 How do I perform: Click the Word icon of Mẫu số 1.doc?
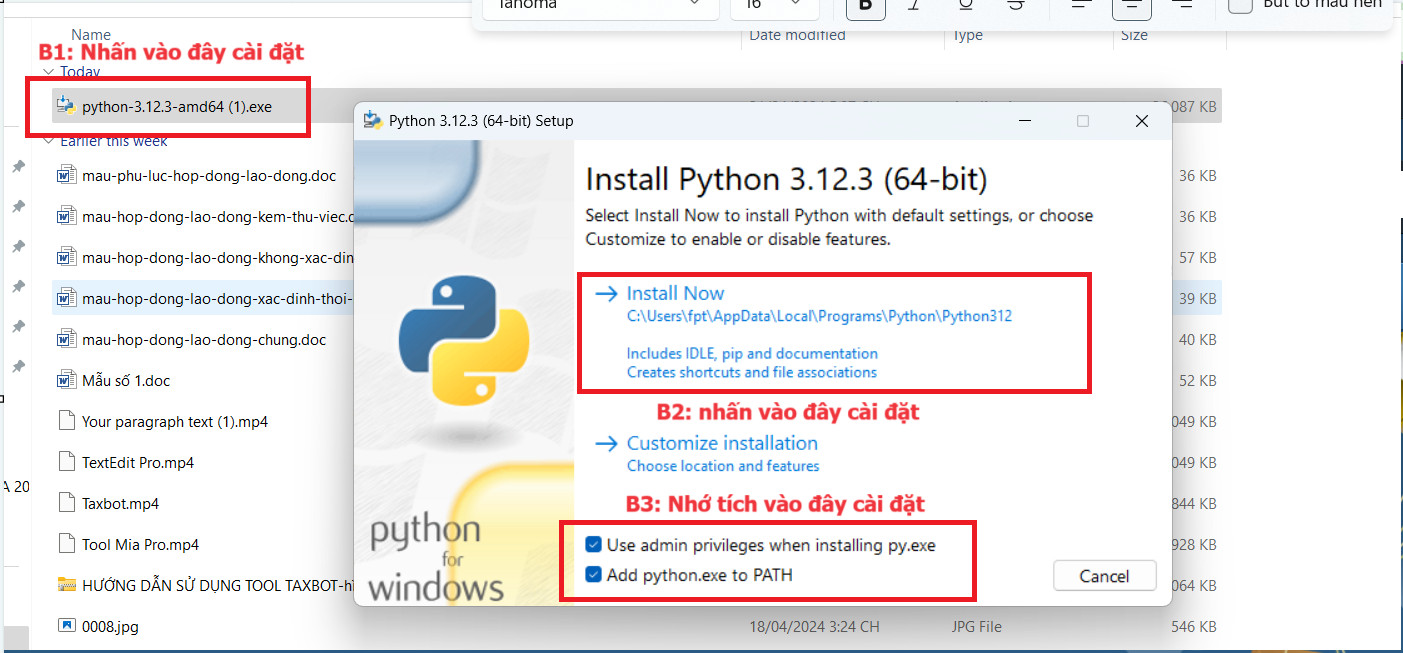(x=67, y=380)
